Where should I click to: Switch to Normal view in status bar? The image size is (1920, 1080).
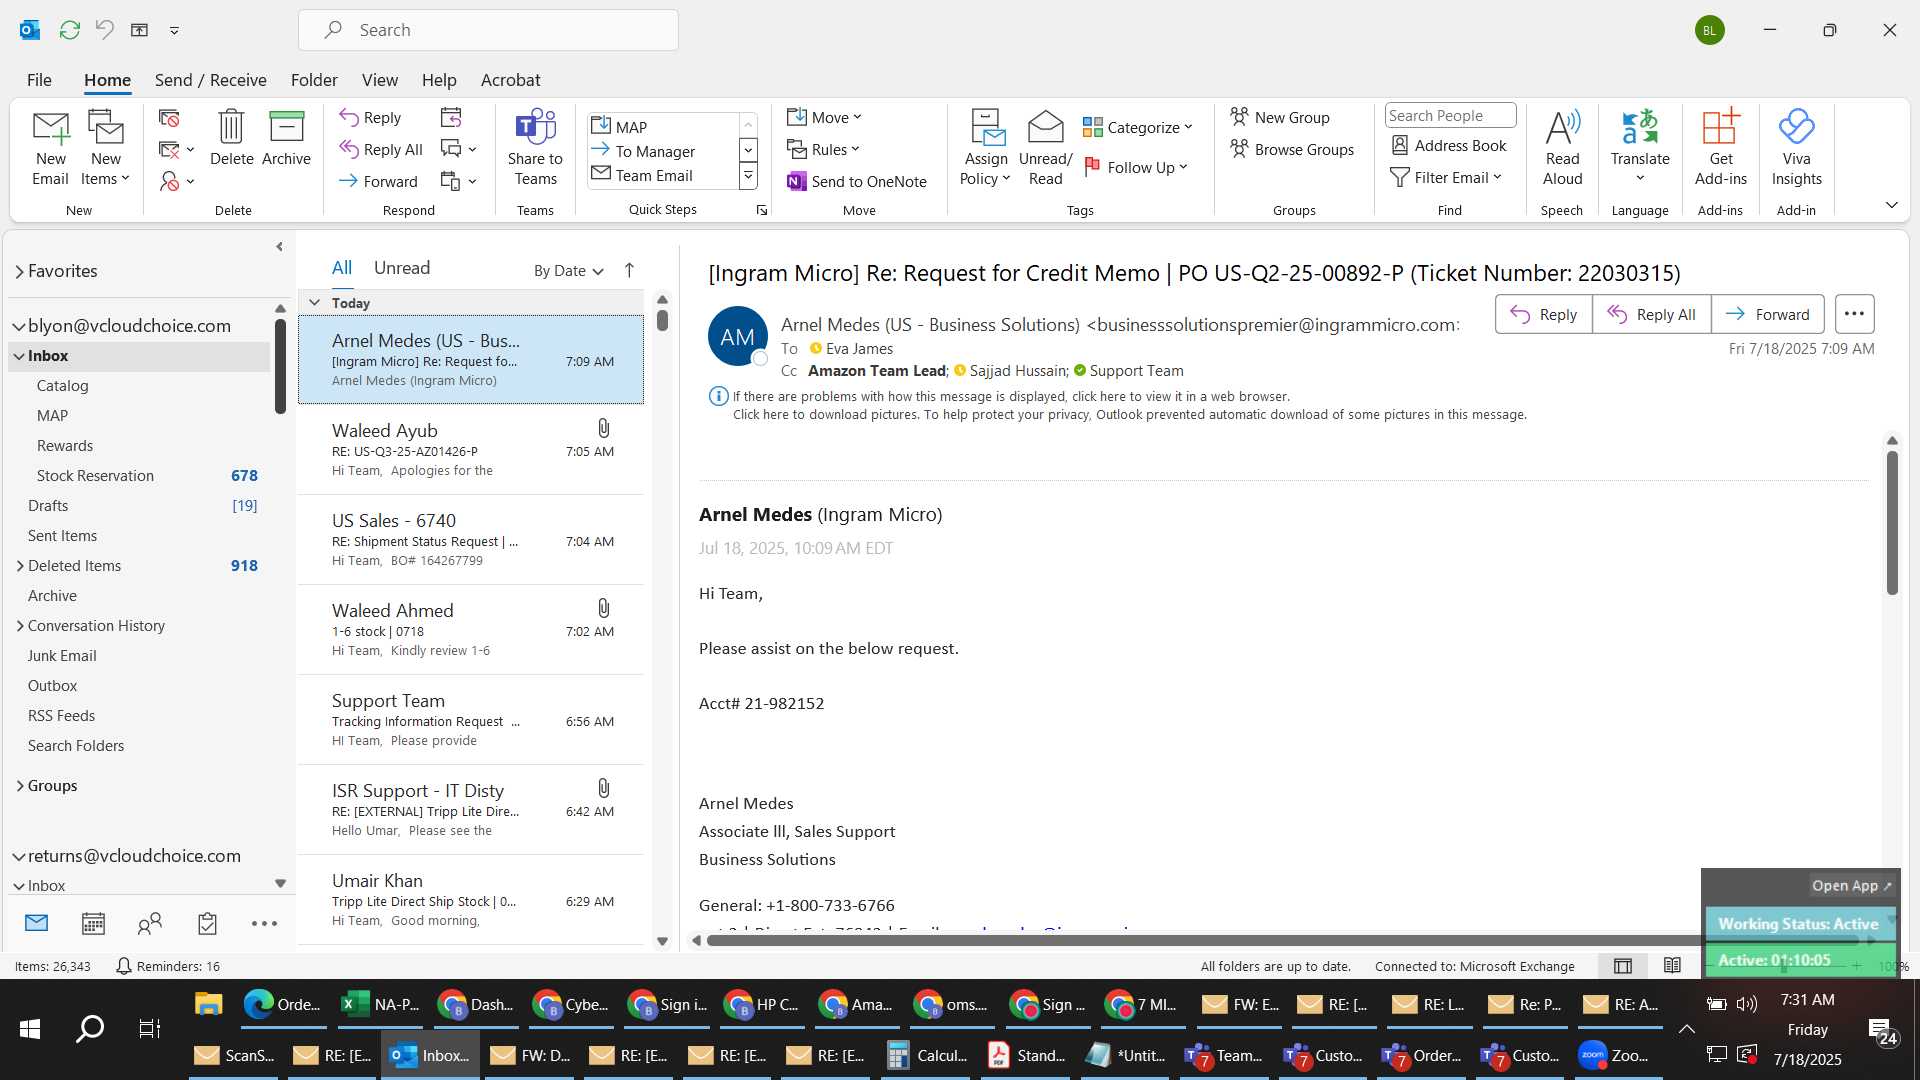click(1623, 965)
